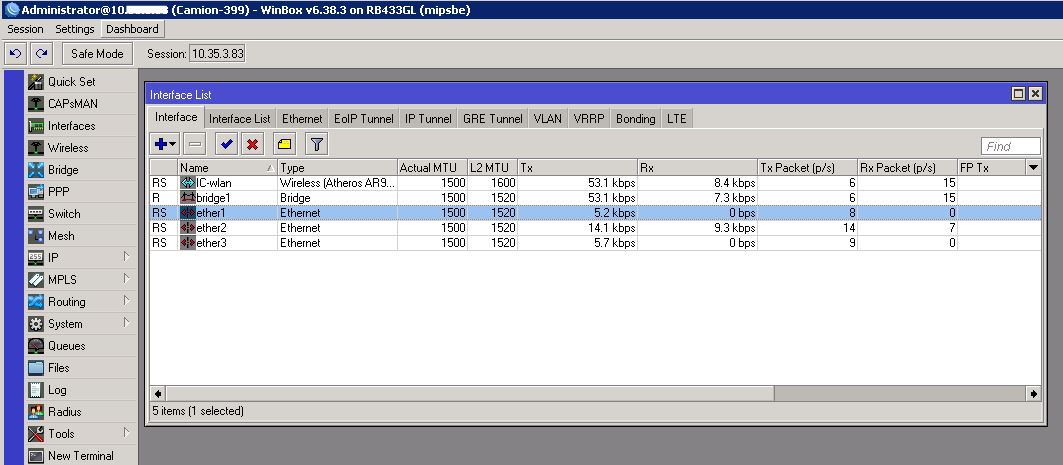Click the Undo arrow button

tap(16, 54)
